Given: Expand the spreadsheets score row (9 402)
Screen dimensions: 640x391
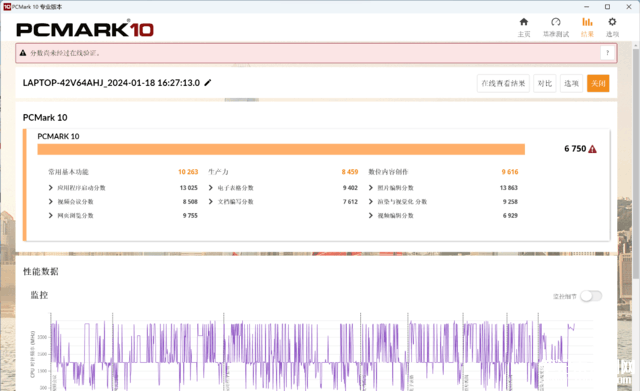Looking at the screenshot, I should tap(283, 188).
